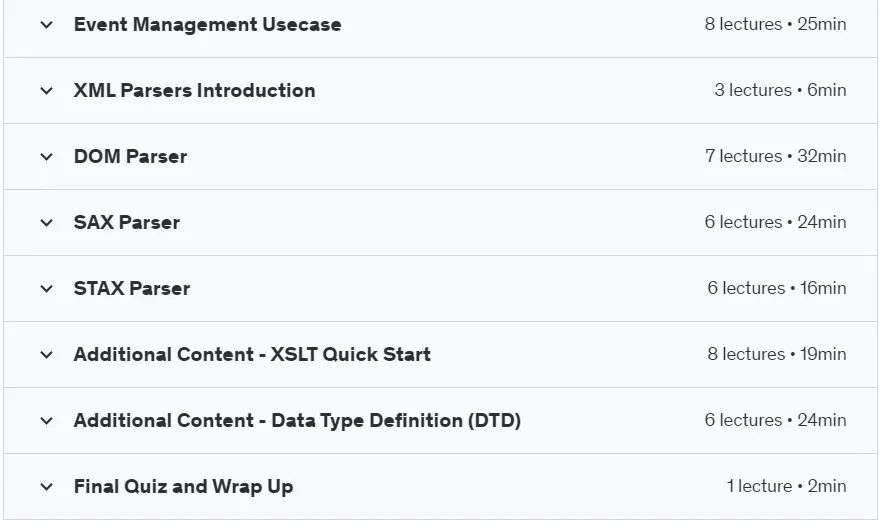
Task: Click the 1 lecture • 2min label
Action: tap(787, 486)
